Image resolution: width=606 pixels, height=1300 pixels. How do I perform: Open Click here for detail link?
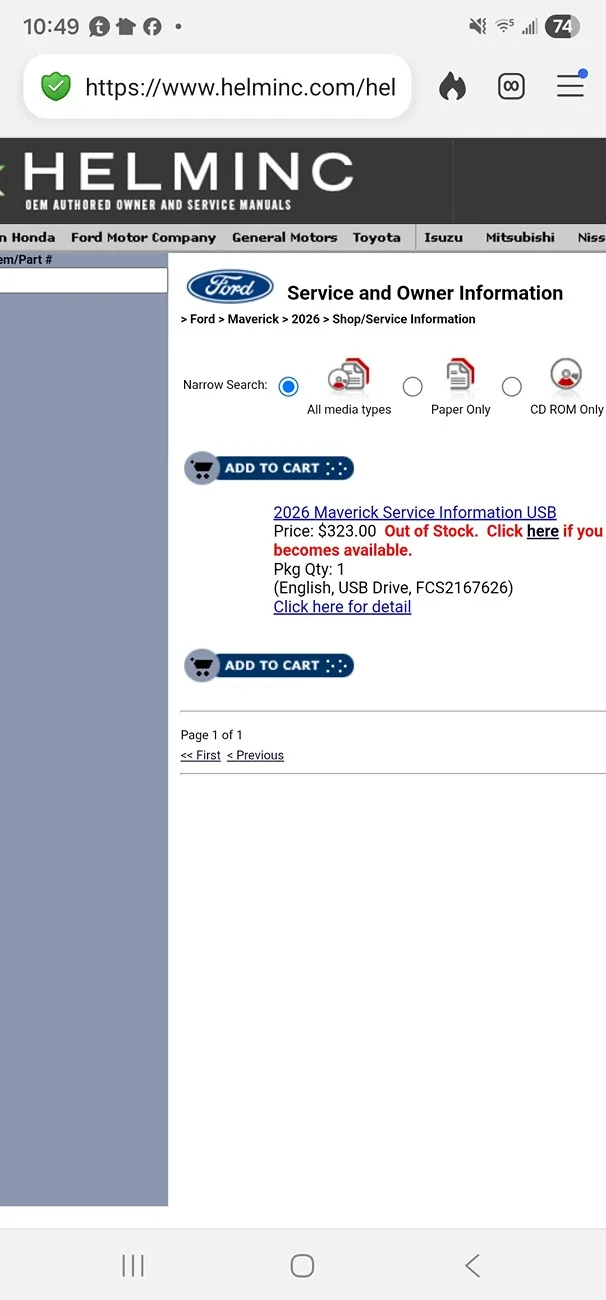342,607
